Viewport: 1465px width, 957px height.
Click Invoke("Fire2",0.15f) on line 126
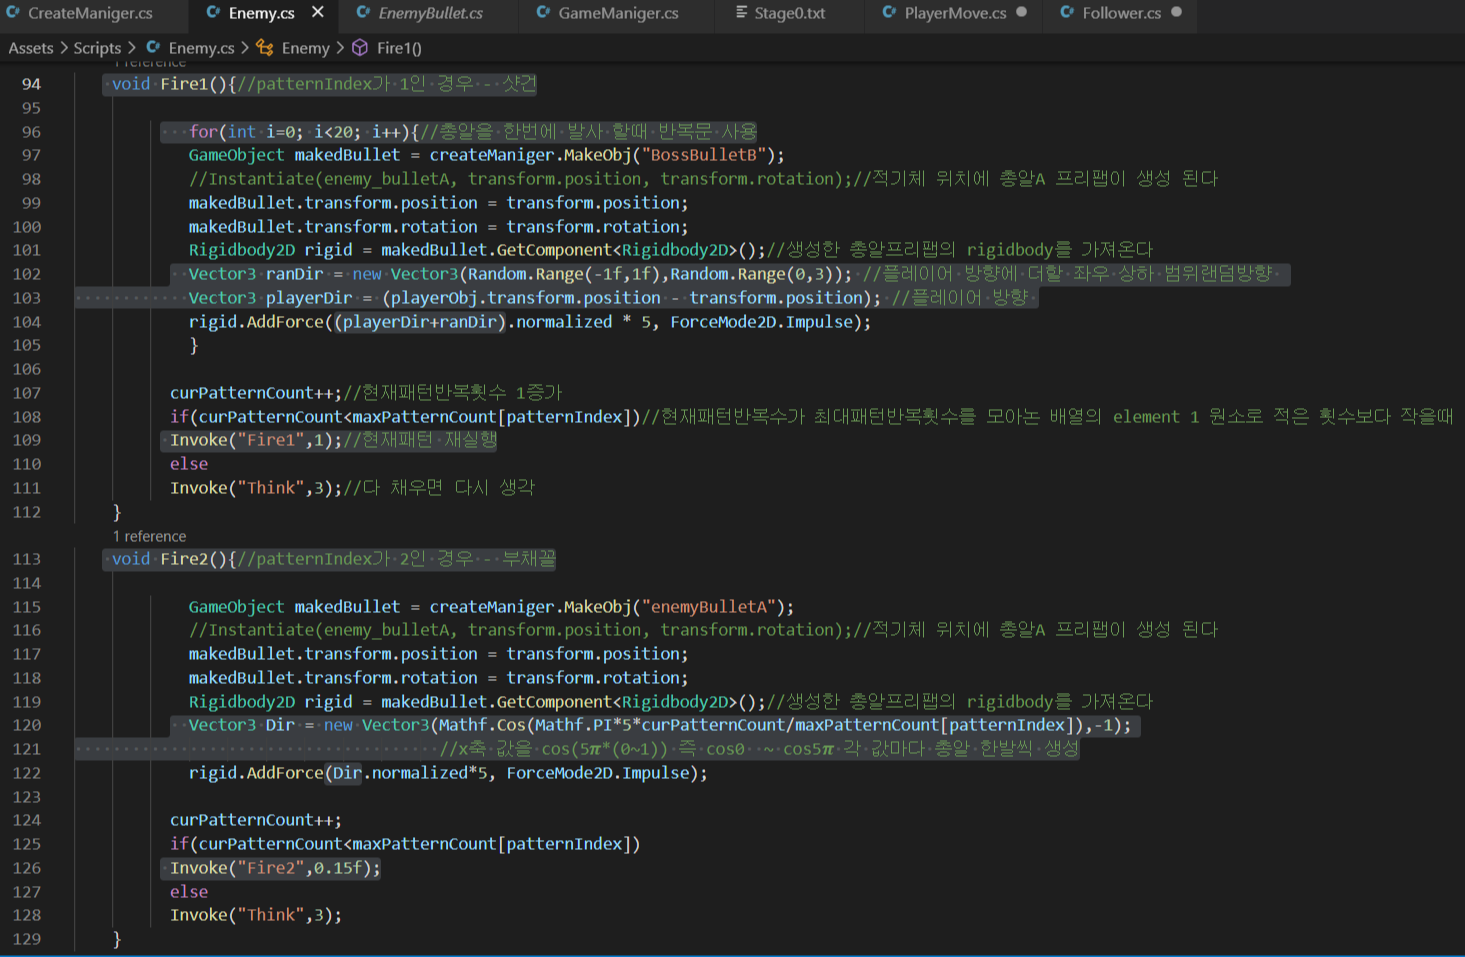(275, 868)
